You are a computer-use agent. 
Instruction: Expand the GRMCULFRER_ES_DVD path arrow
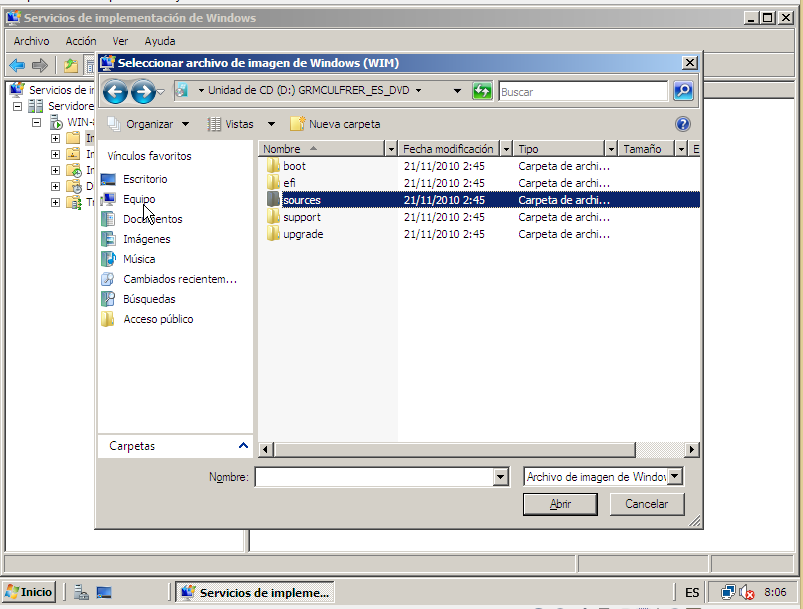coord(418,91)
